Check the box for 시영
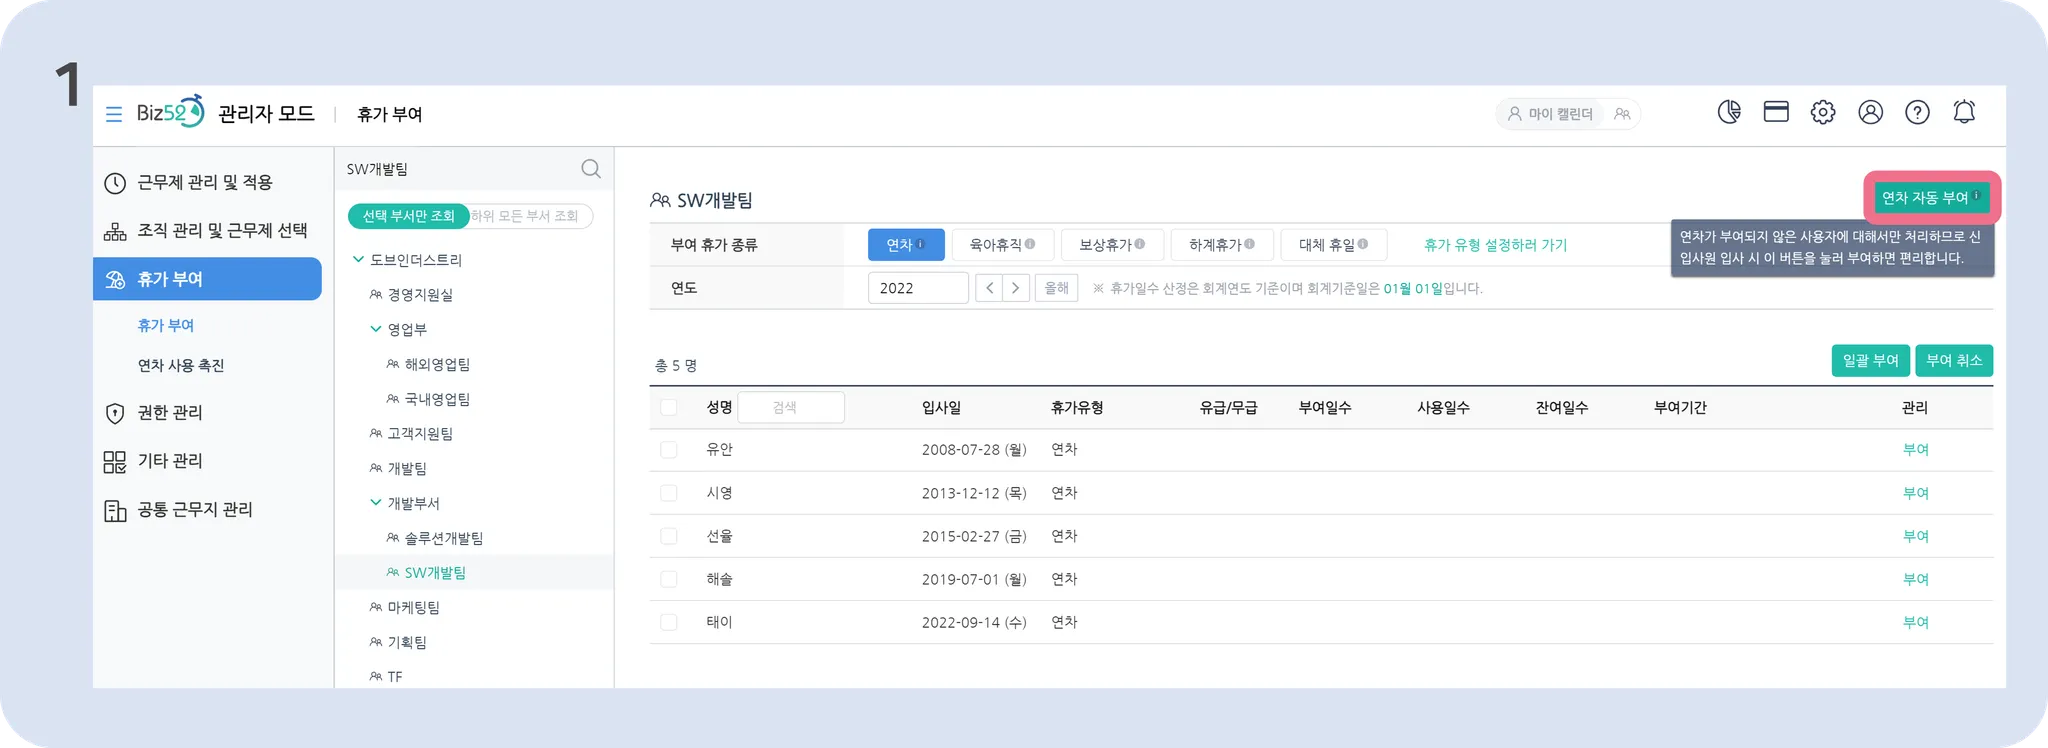The image size is (2048, 748). click(x=669, y=493)
